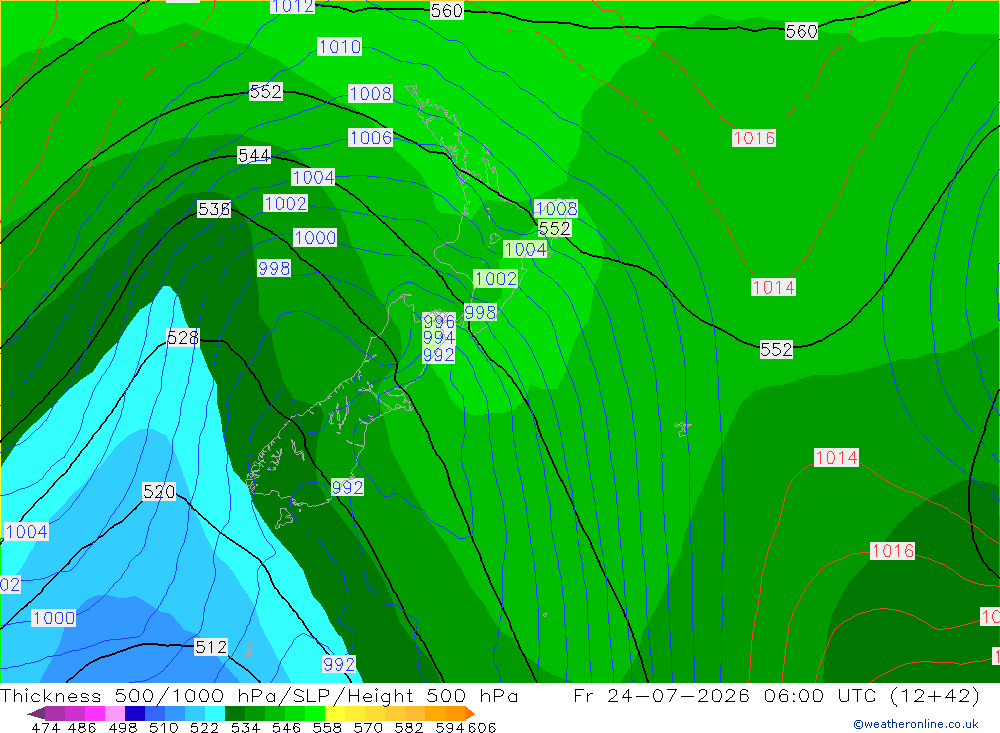The width and height of the screenshot is (1000, 733).
Task: Click the '512' height contour label
Action: click(x=211, y=647)
